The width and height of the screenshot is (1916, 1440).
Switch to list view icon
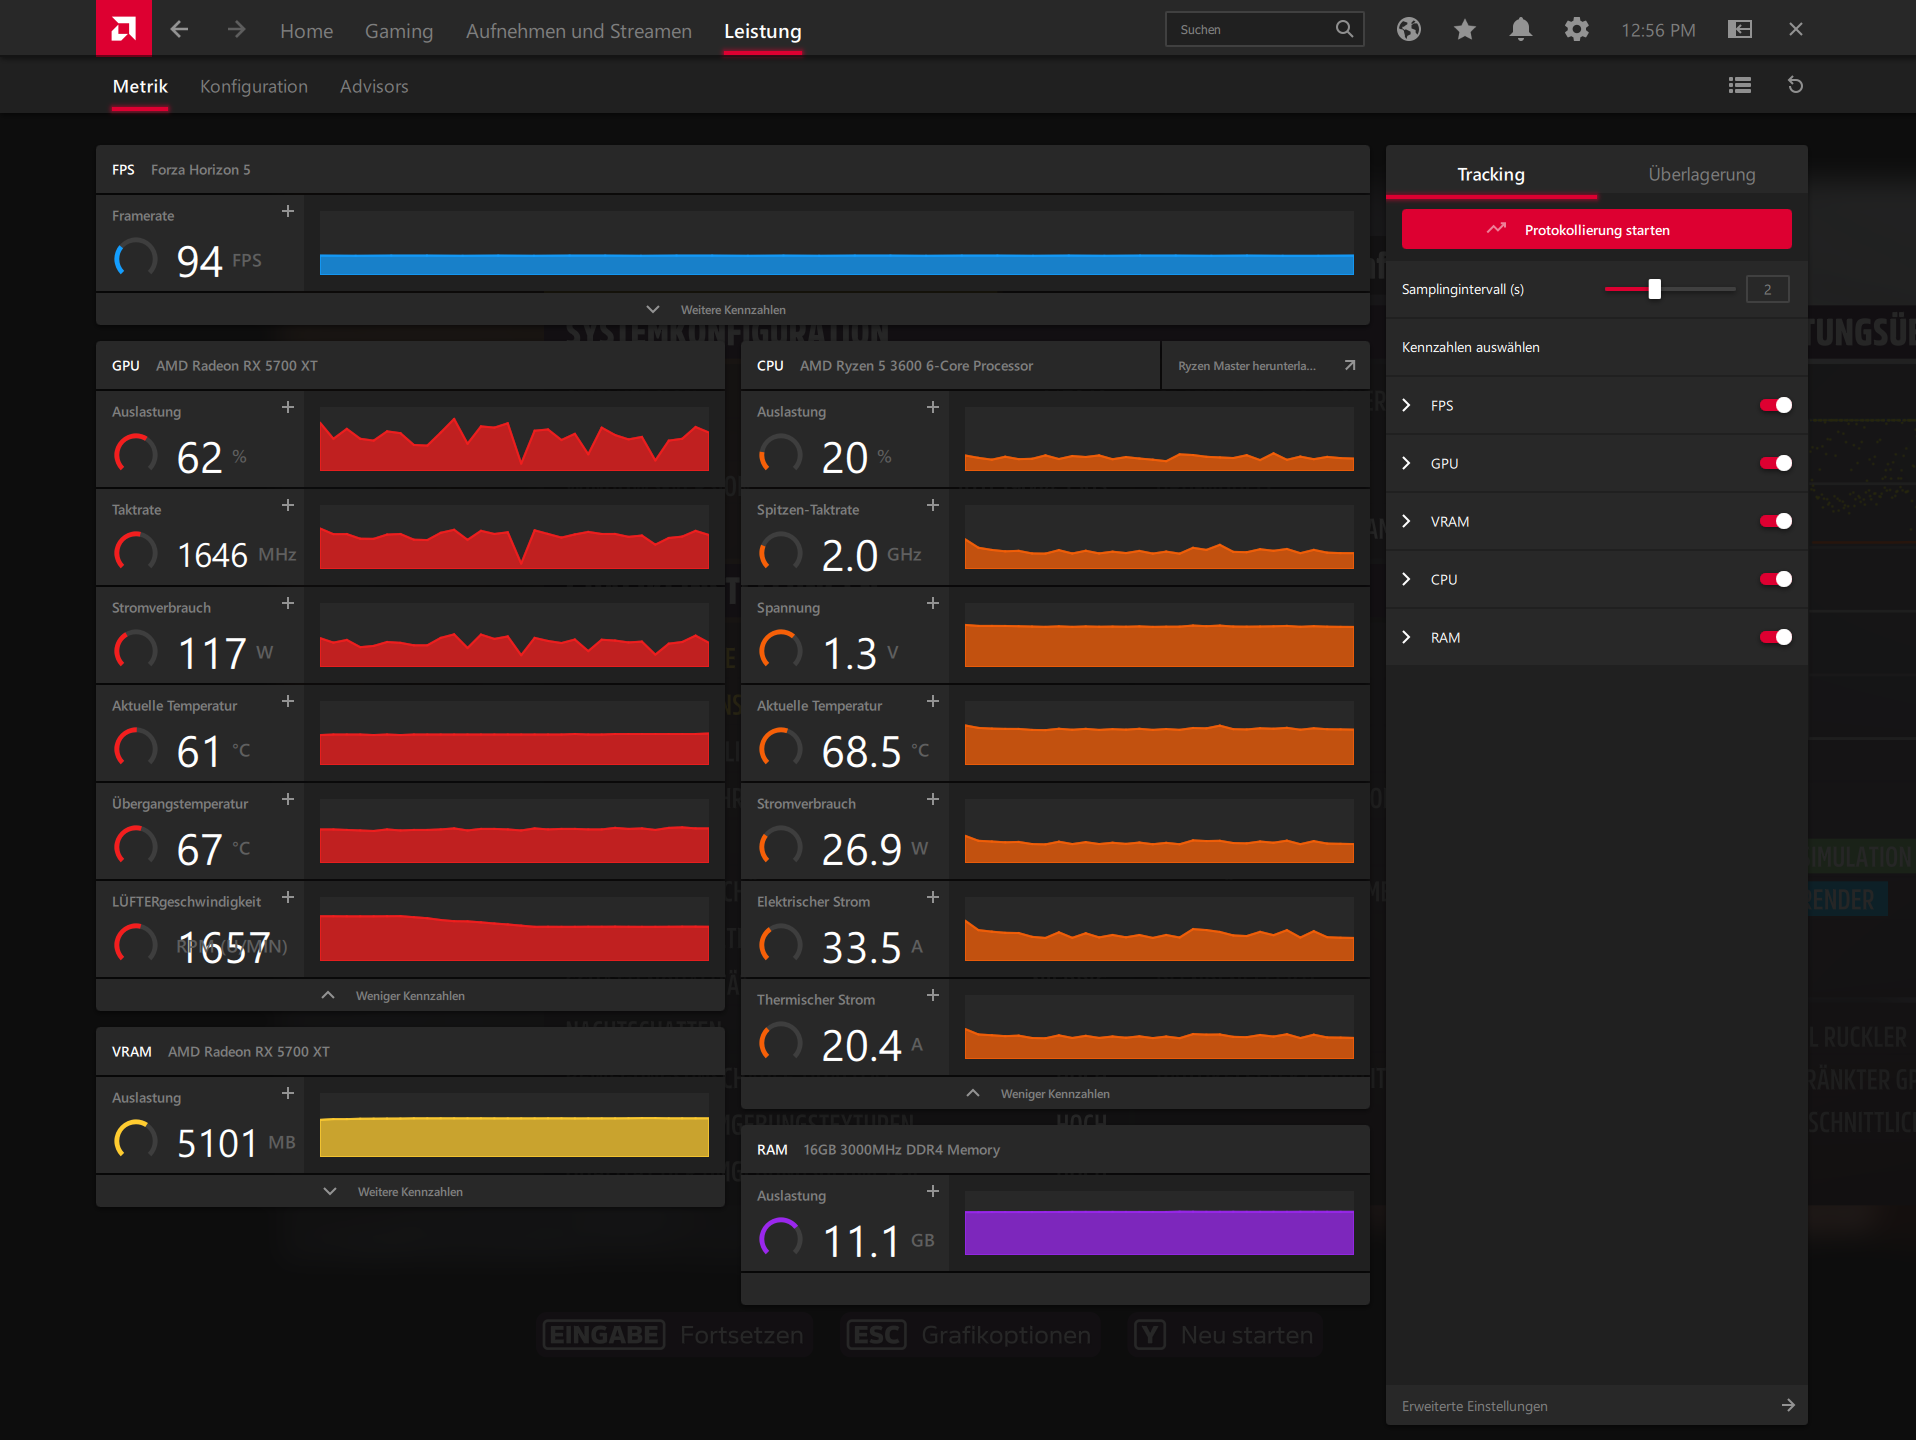[x=1740, y=85]
